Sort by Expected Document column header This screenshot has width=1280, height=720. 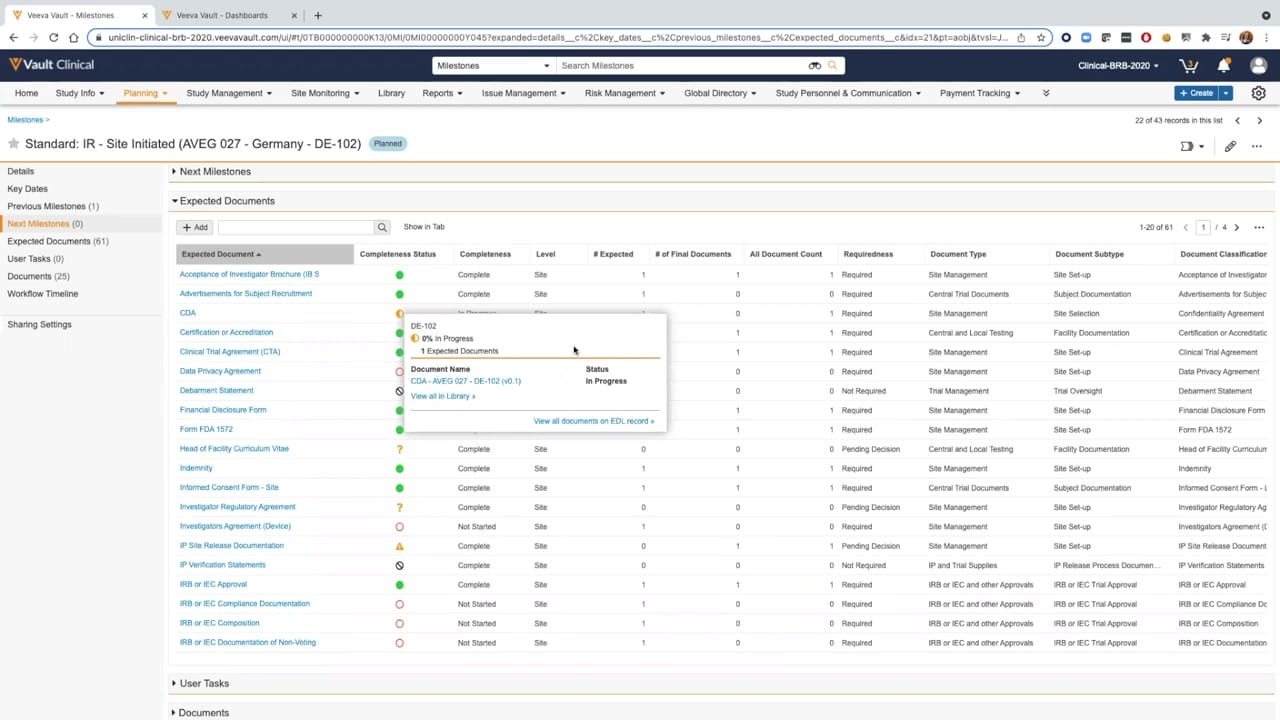coord(265,254)
